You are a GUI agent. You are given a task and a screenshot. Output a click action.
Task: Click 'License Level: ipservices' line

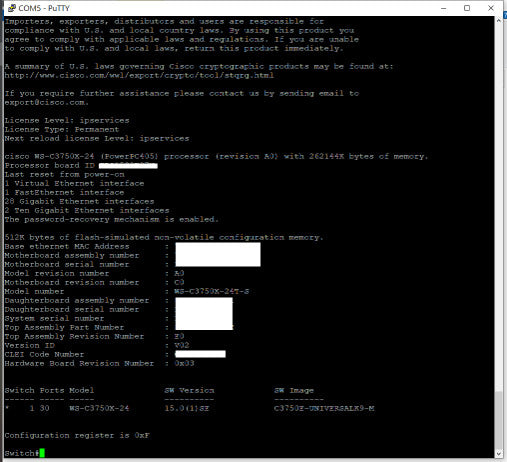coord(67,120)
